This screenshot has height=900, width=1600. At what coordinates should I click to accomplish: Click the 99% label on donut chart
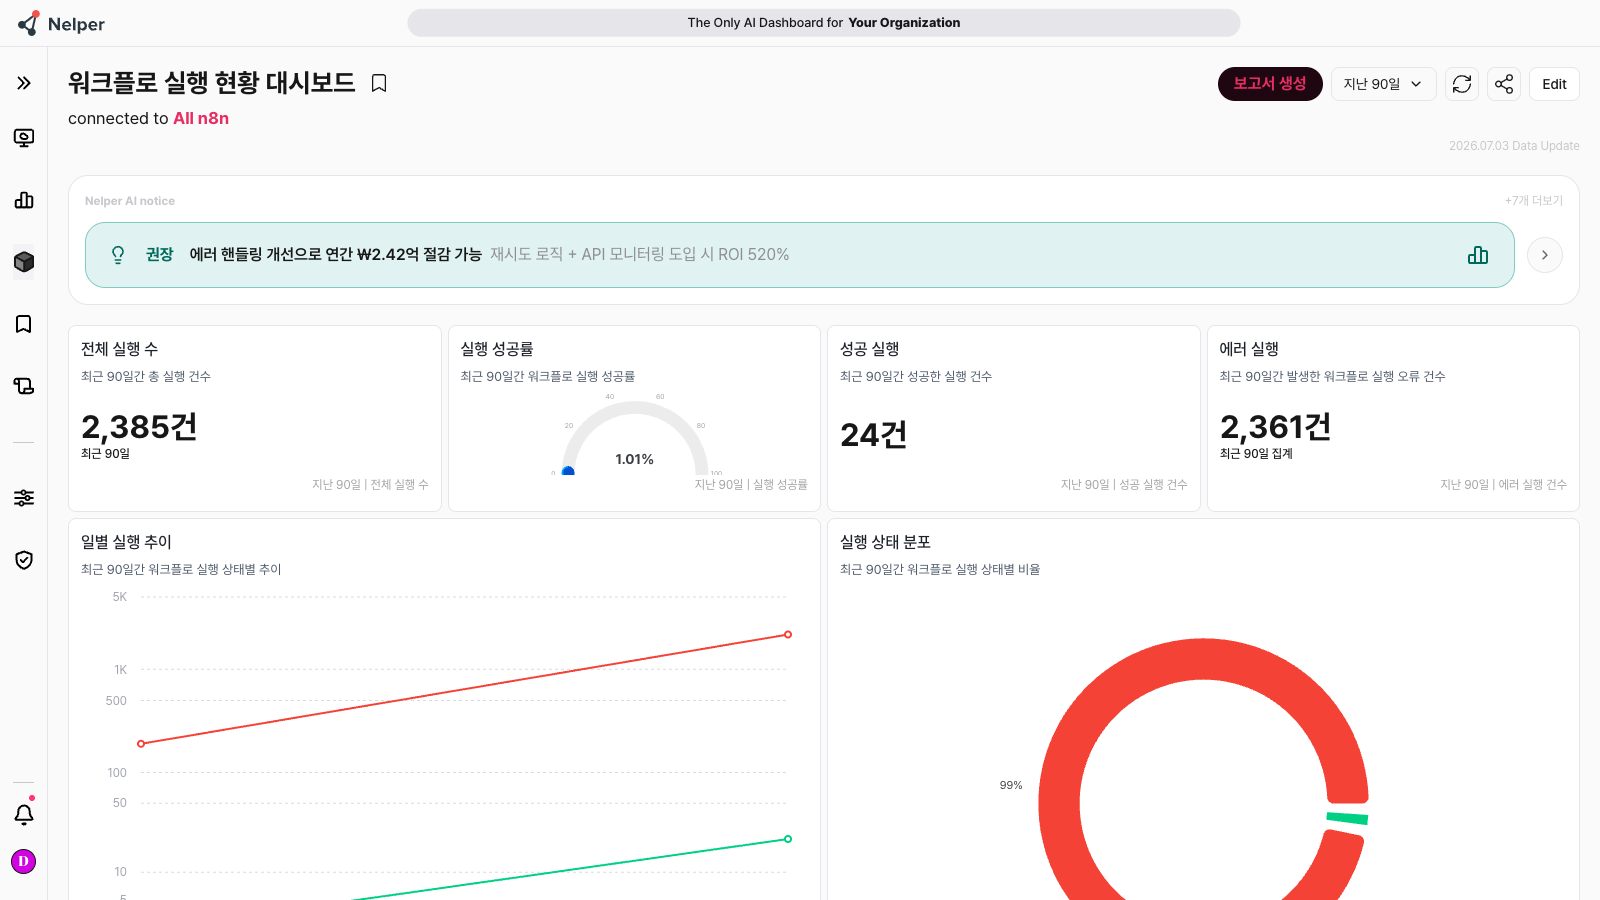tap(1011, 786)
